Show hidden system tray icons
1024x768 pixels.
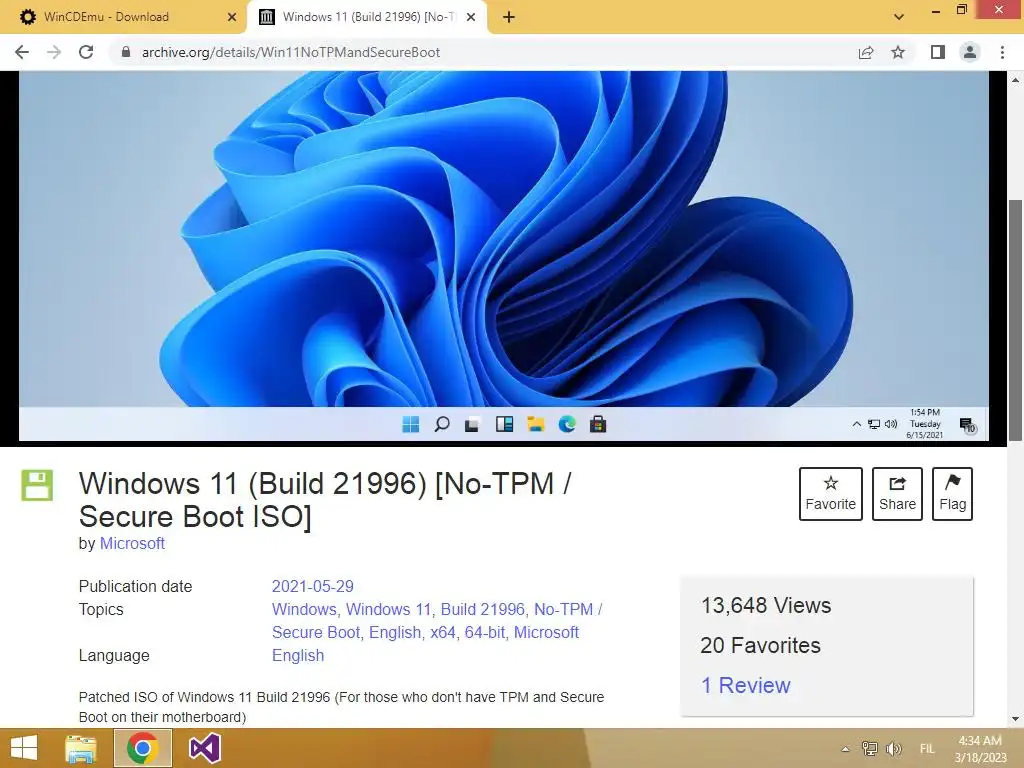pos(845,749)
